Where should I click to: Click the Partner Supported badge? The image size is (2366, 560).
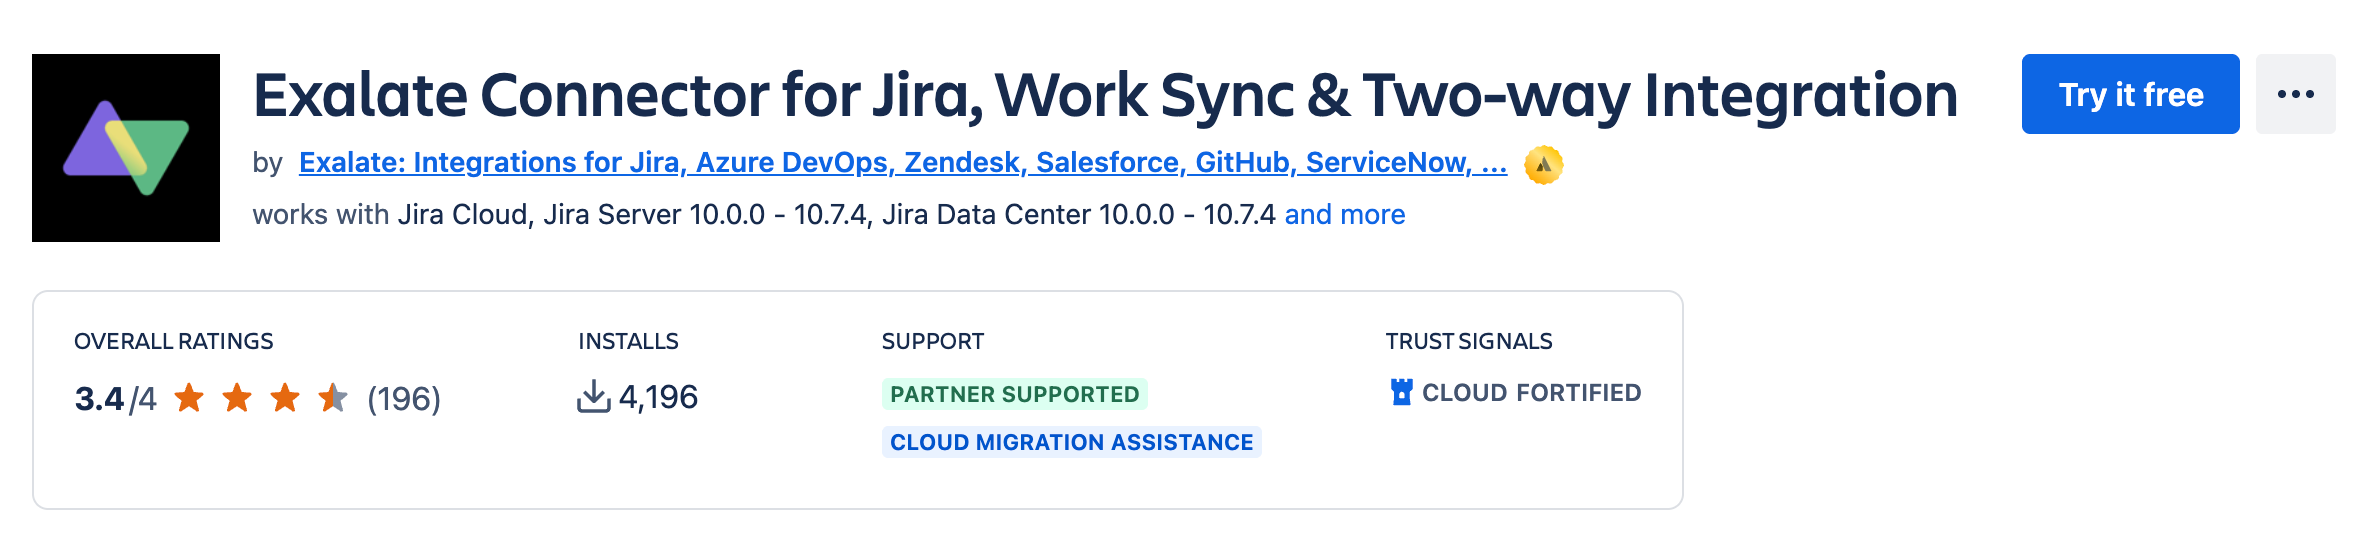1014,394
